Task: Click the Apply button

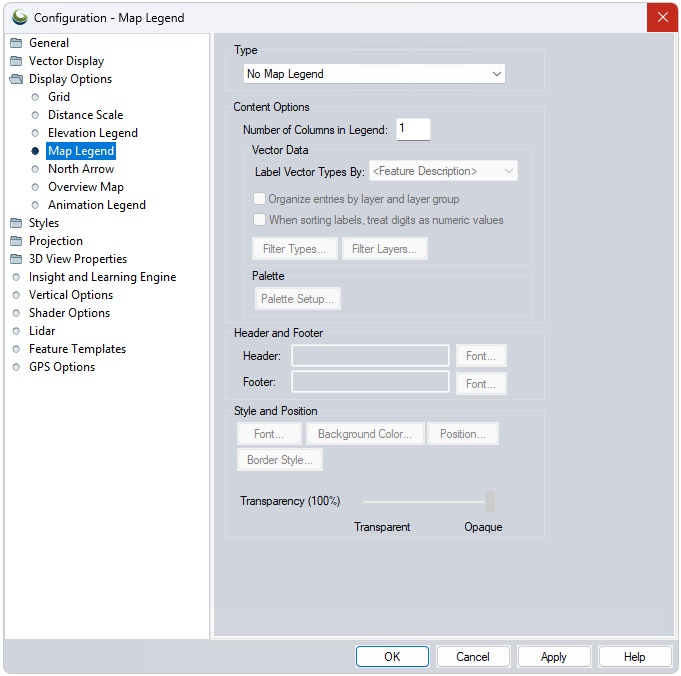Action: point(554,657)
